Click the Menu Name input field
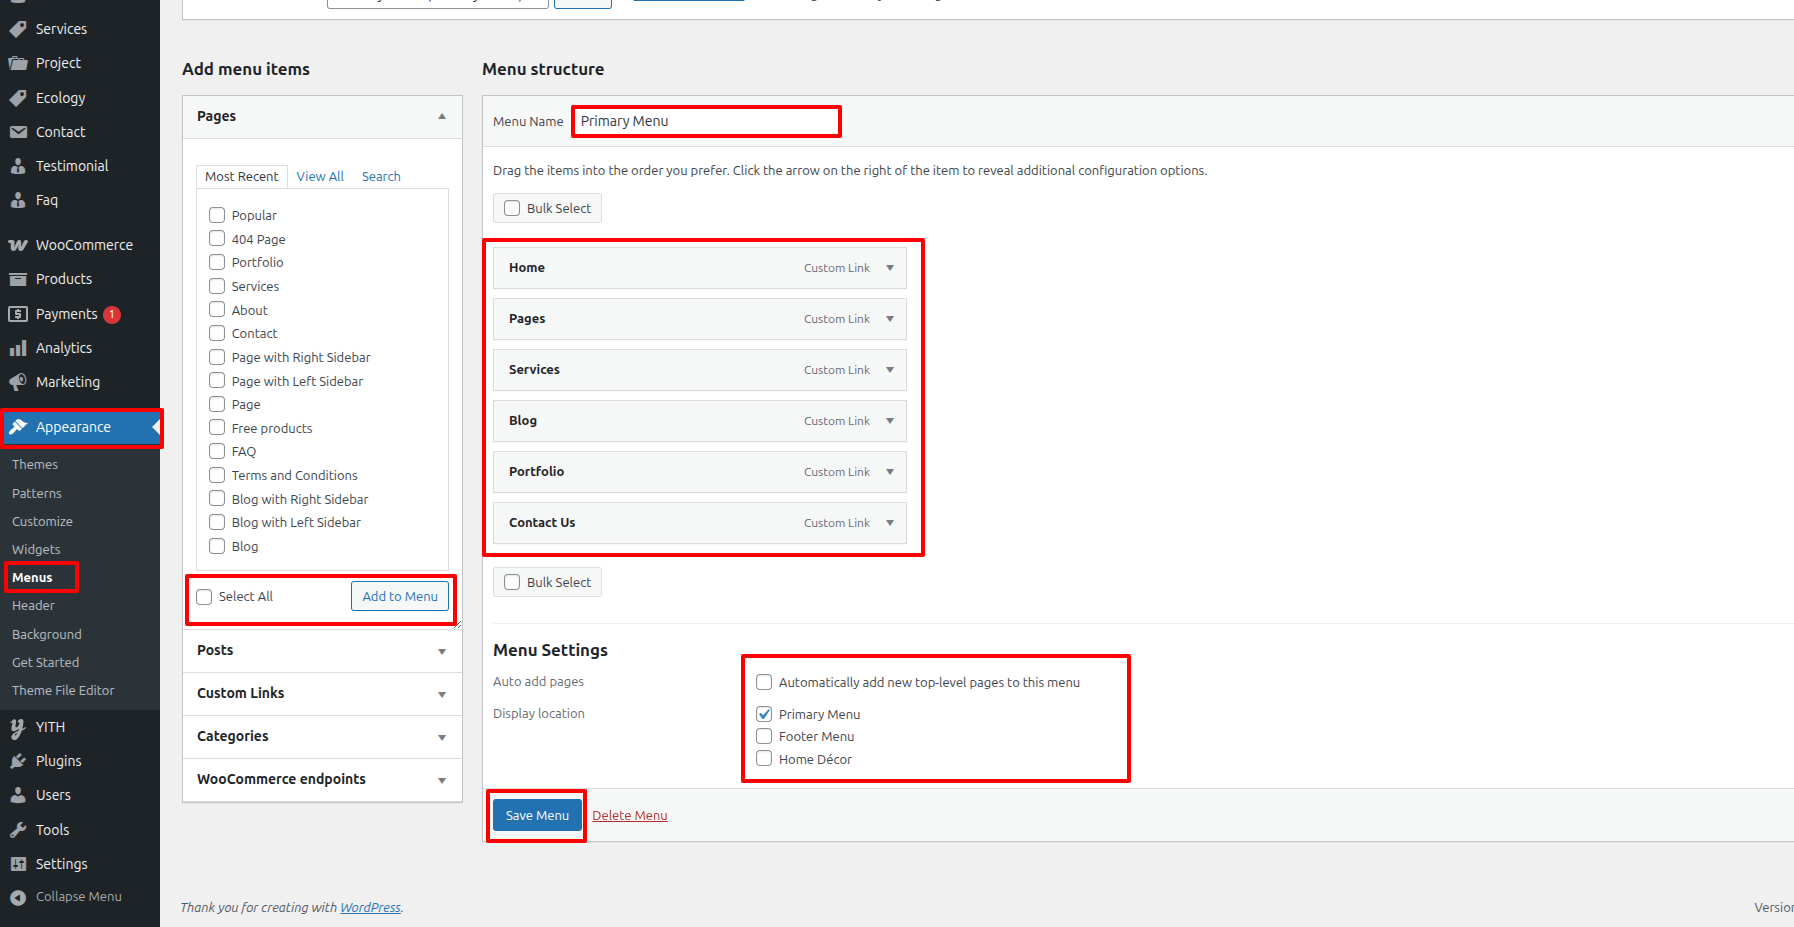The height and width of the screenshot is (927, 1794). 705,121
